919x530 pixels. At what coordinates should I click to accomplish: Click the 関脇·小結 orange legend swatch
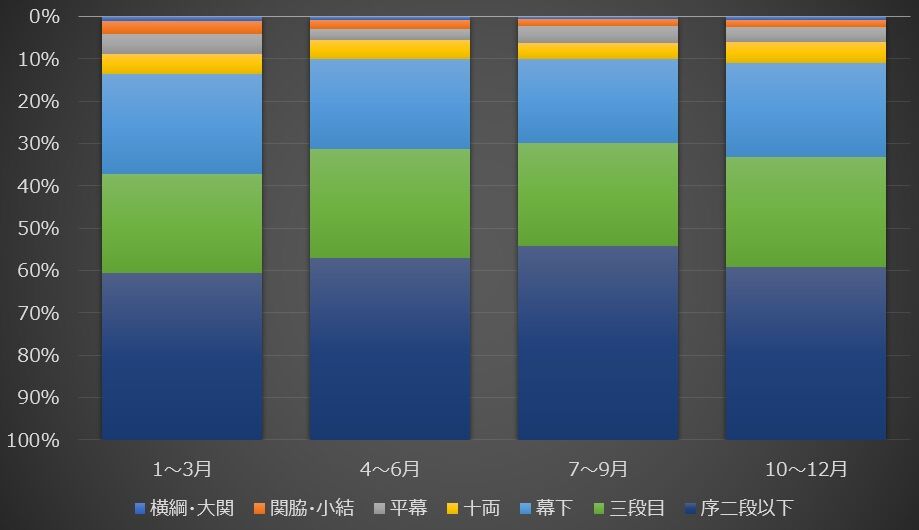pos(259,508)
